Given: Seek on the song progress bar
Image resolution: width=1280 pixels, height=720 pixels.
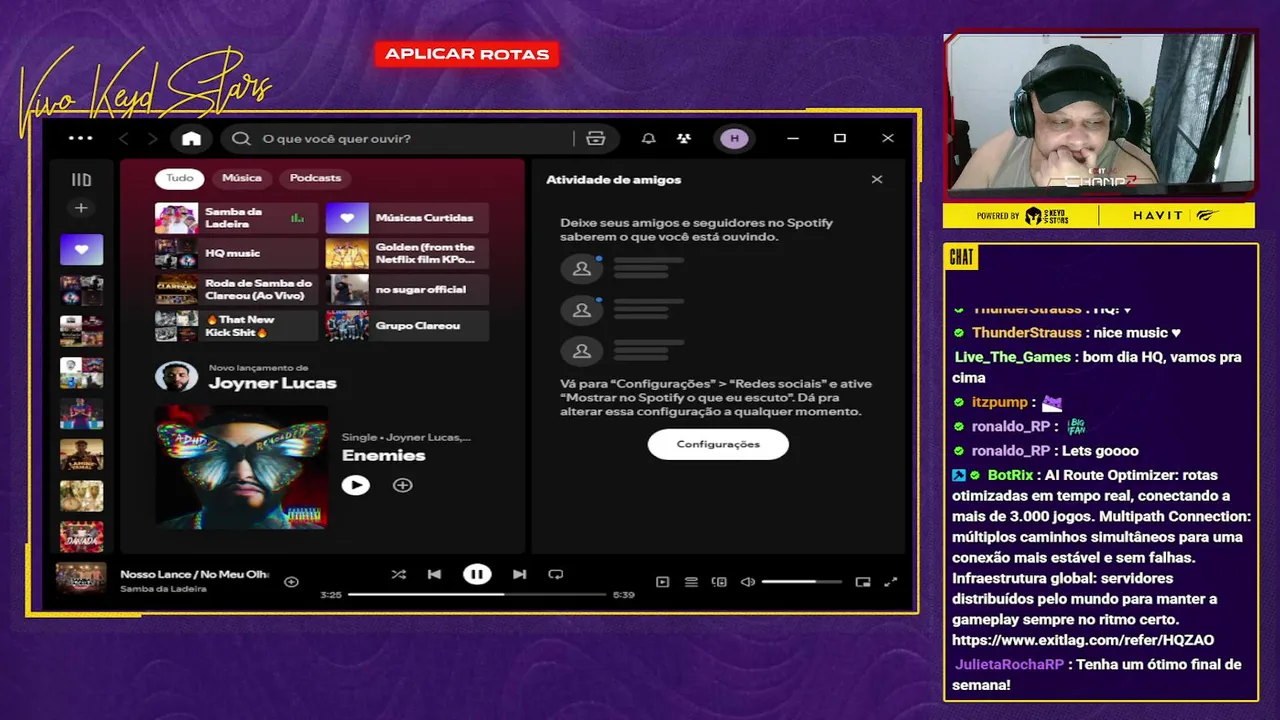Looking at the screenshot, I should tap(477, 595).
